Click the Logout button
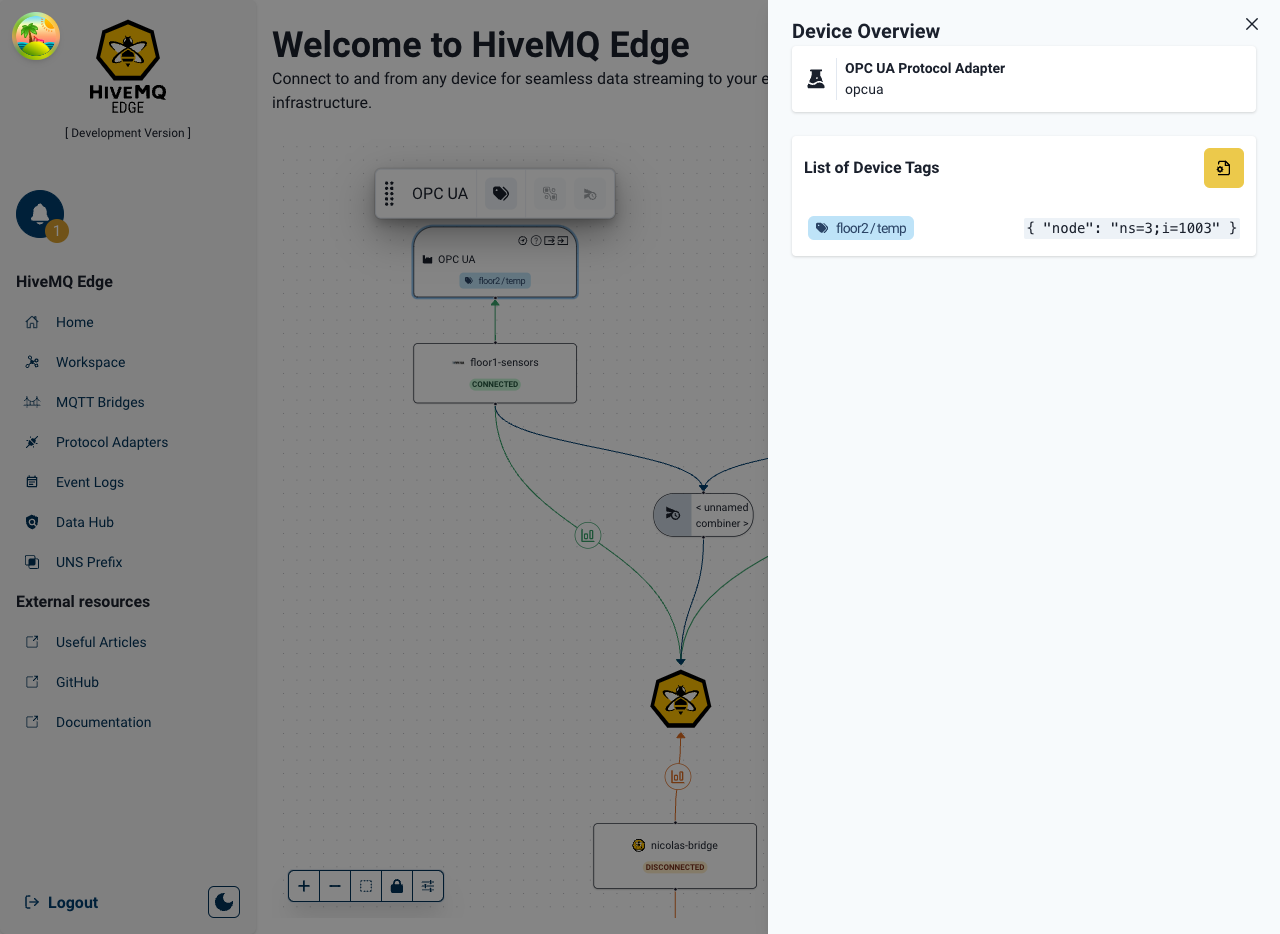 point(61,902)
